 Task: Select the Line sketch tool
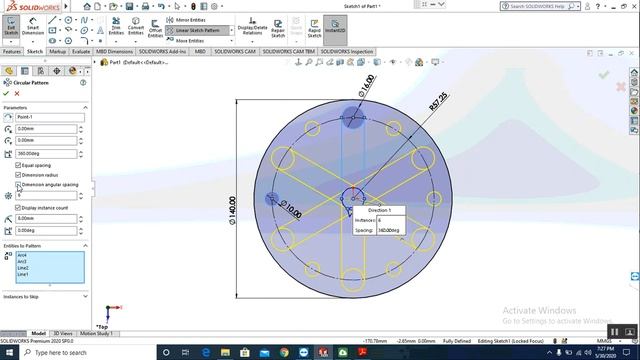[52, 20]
